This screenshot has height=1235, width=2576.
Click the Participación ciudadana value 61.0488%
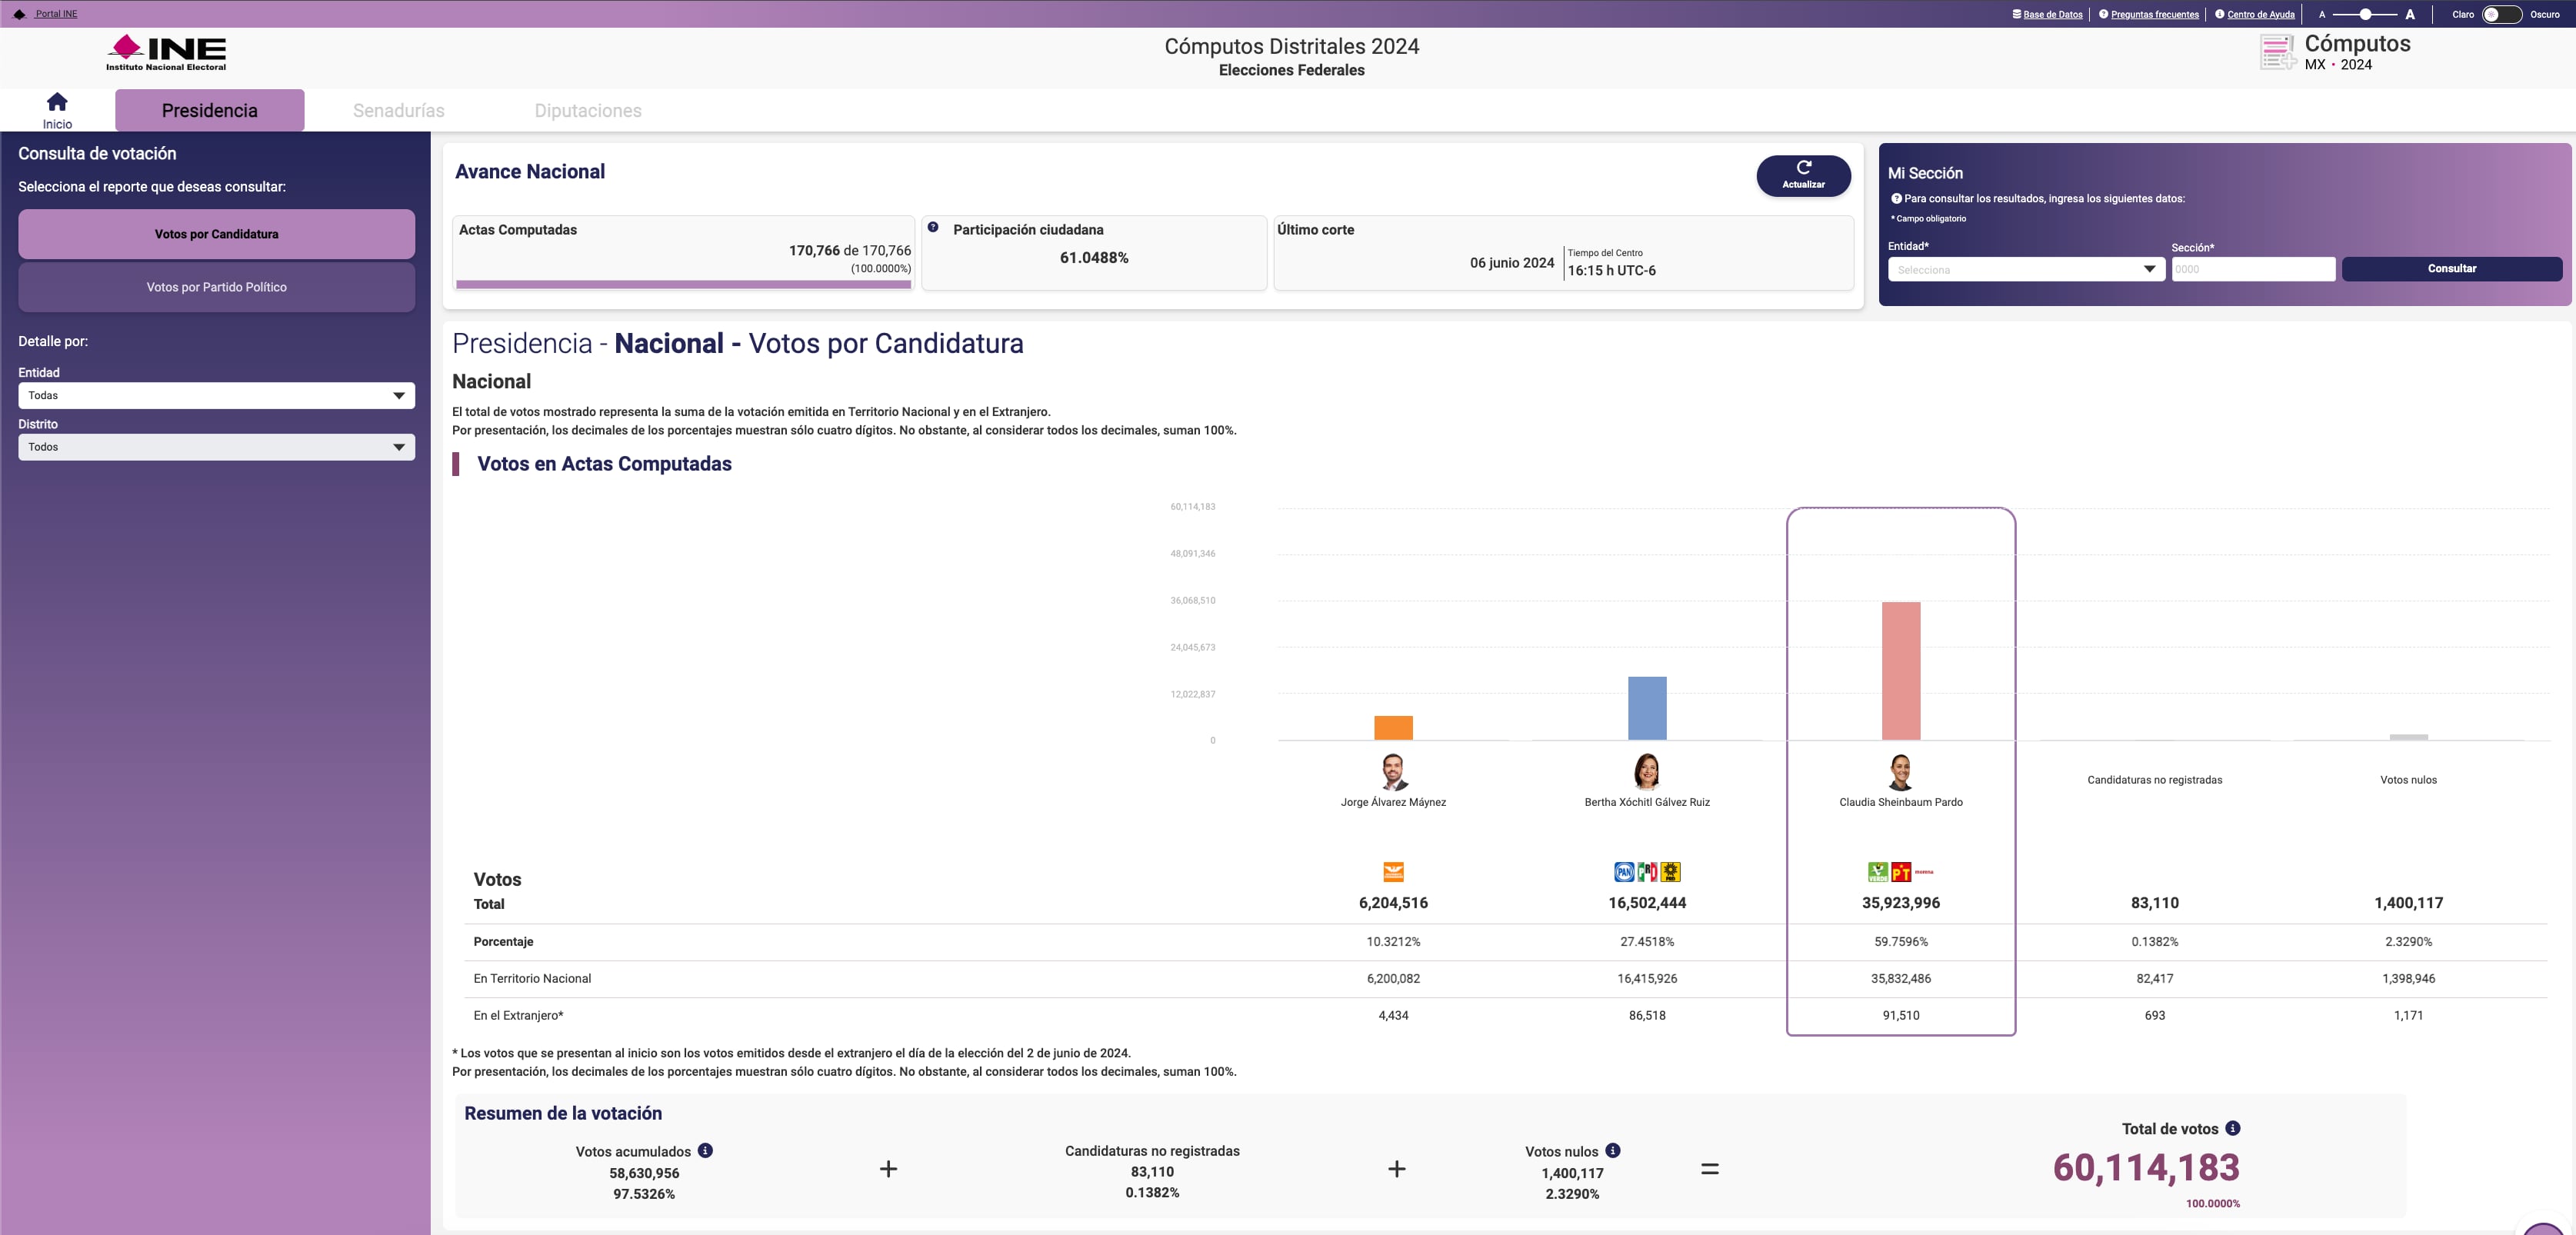[x=1094, y=258]
